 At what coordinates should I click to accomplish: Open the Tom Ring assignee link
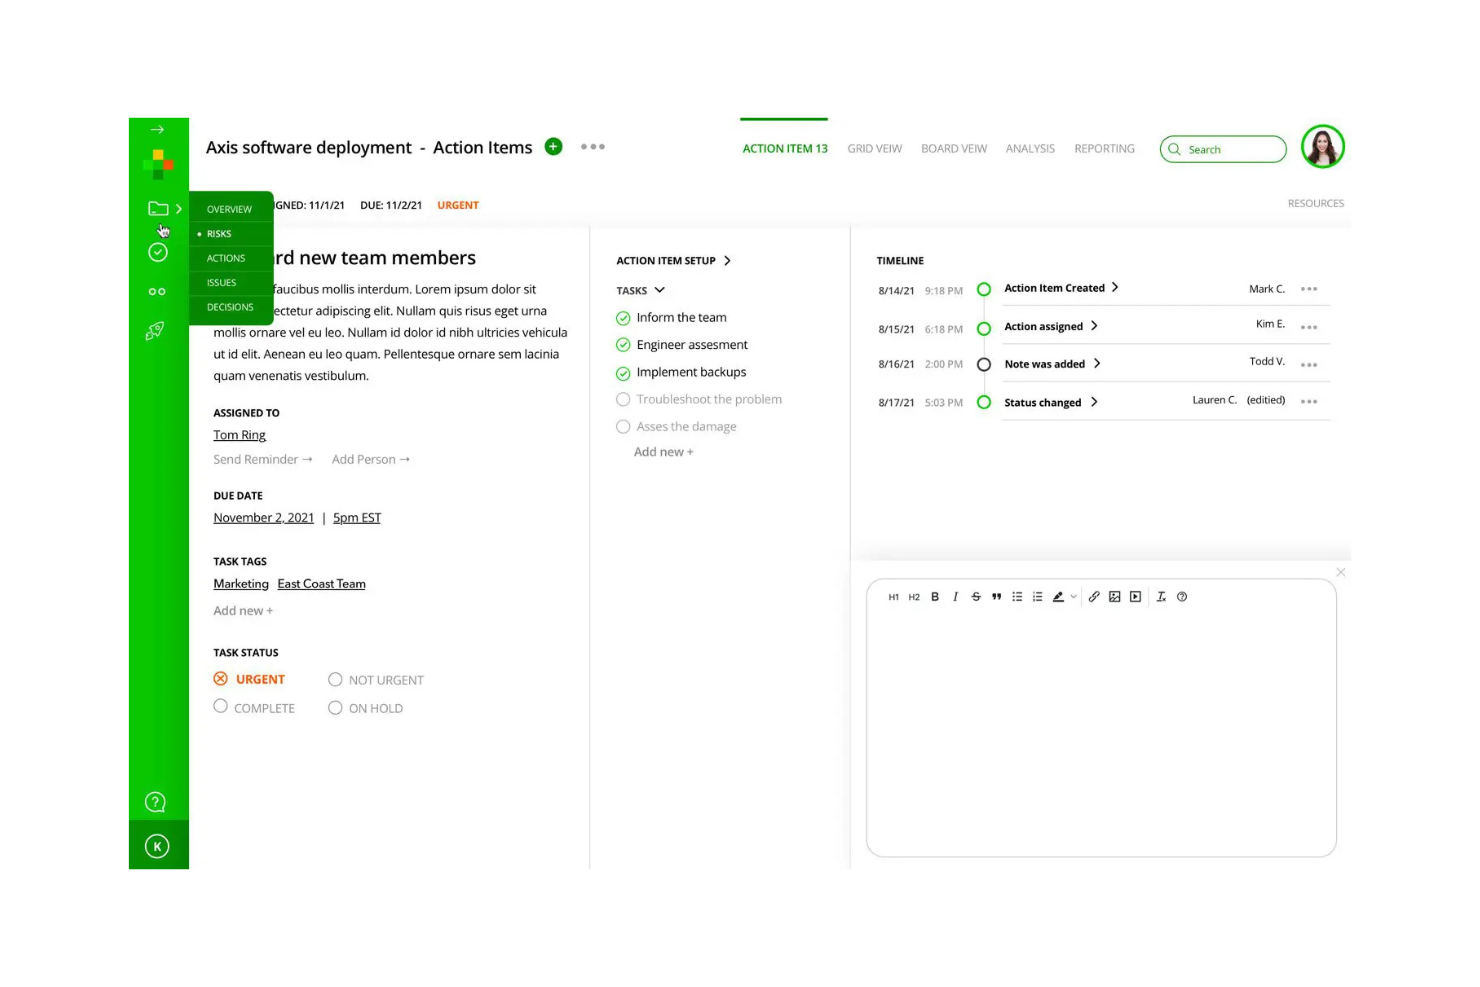point(239,435)
